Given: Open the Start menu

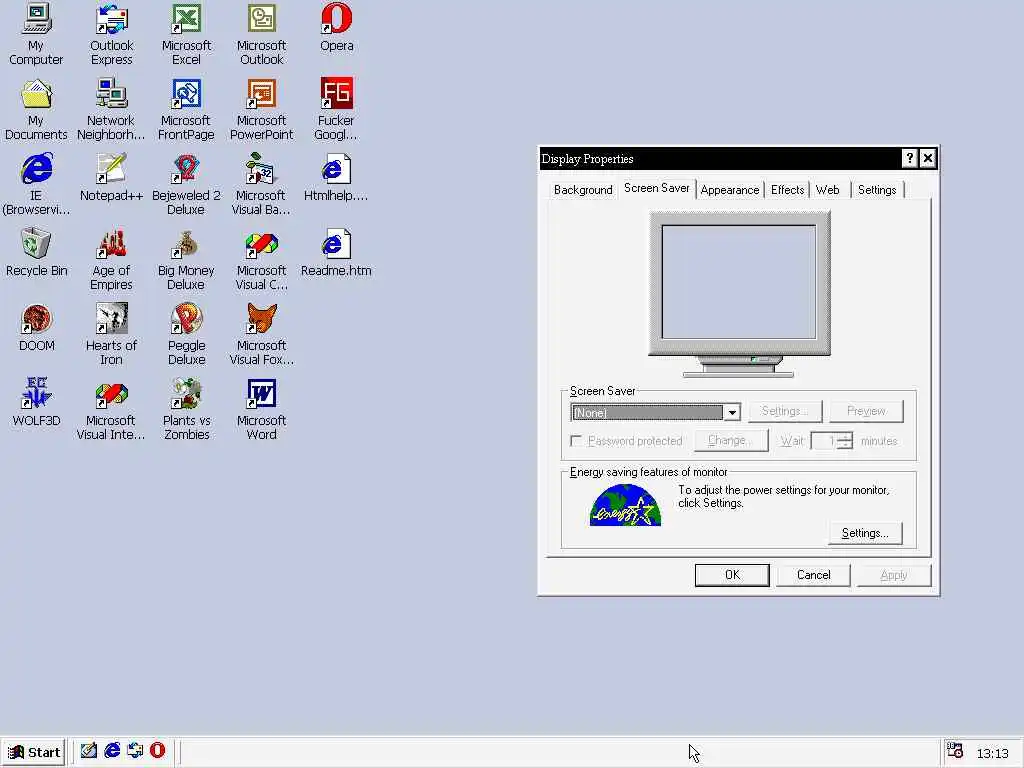Looking at the screenshot, I should (34, 752).
